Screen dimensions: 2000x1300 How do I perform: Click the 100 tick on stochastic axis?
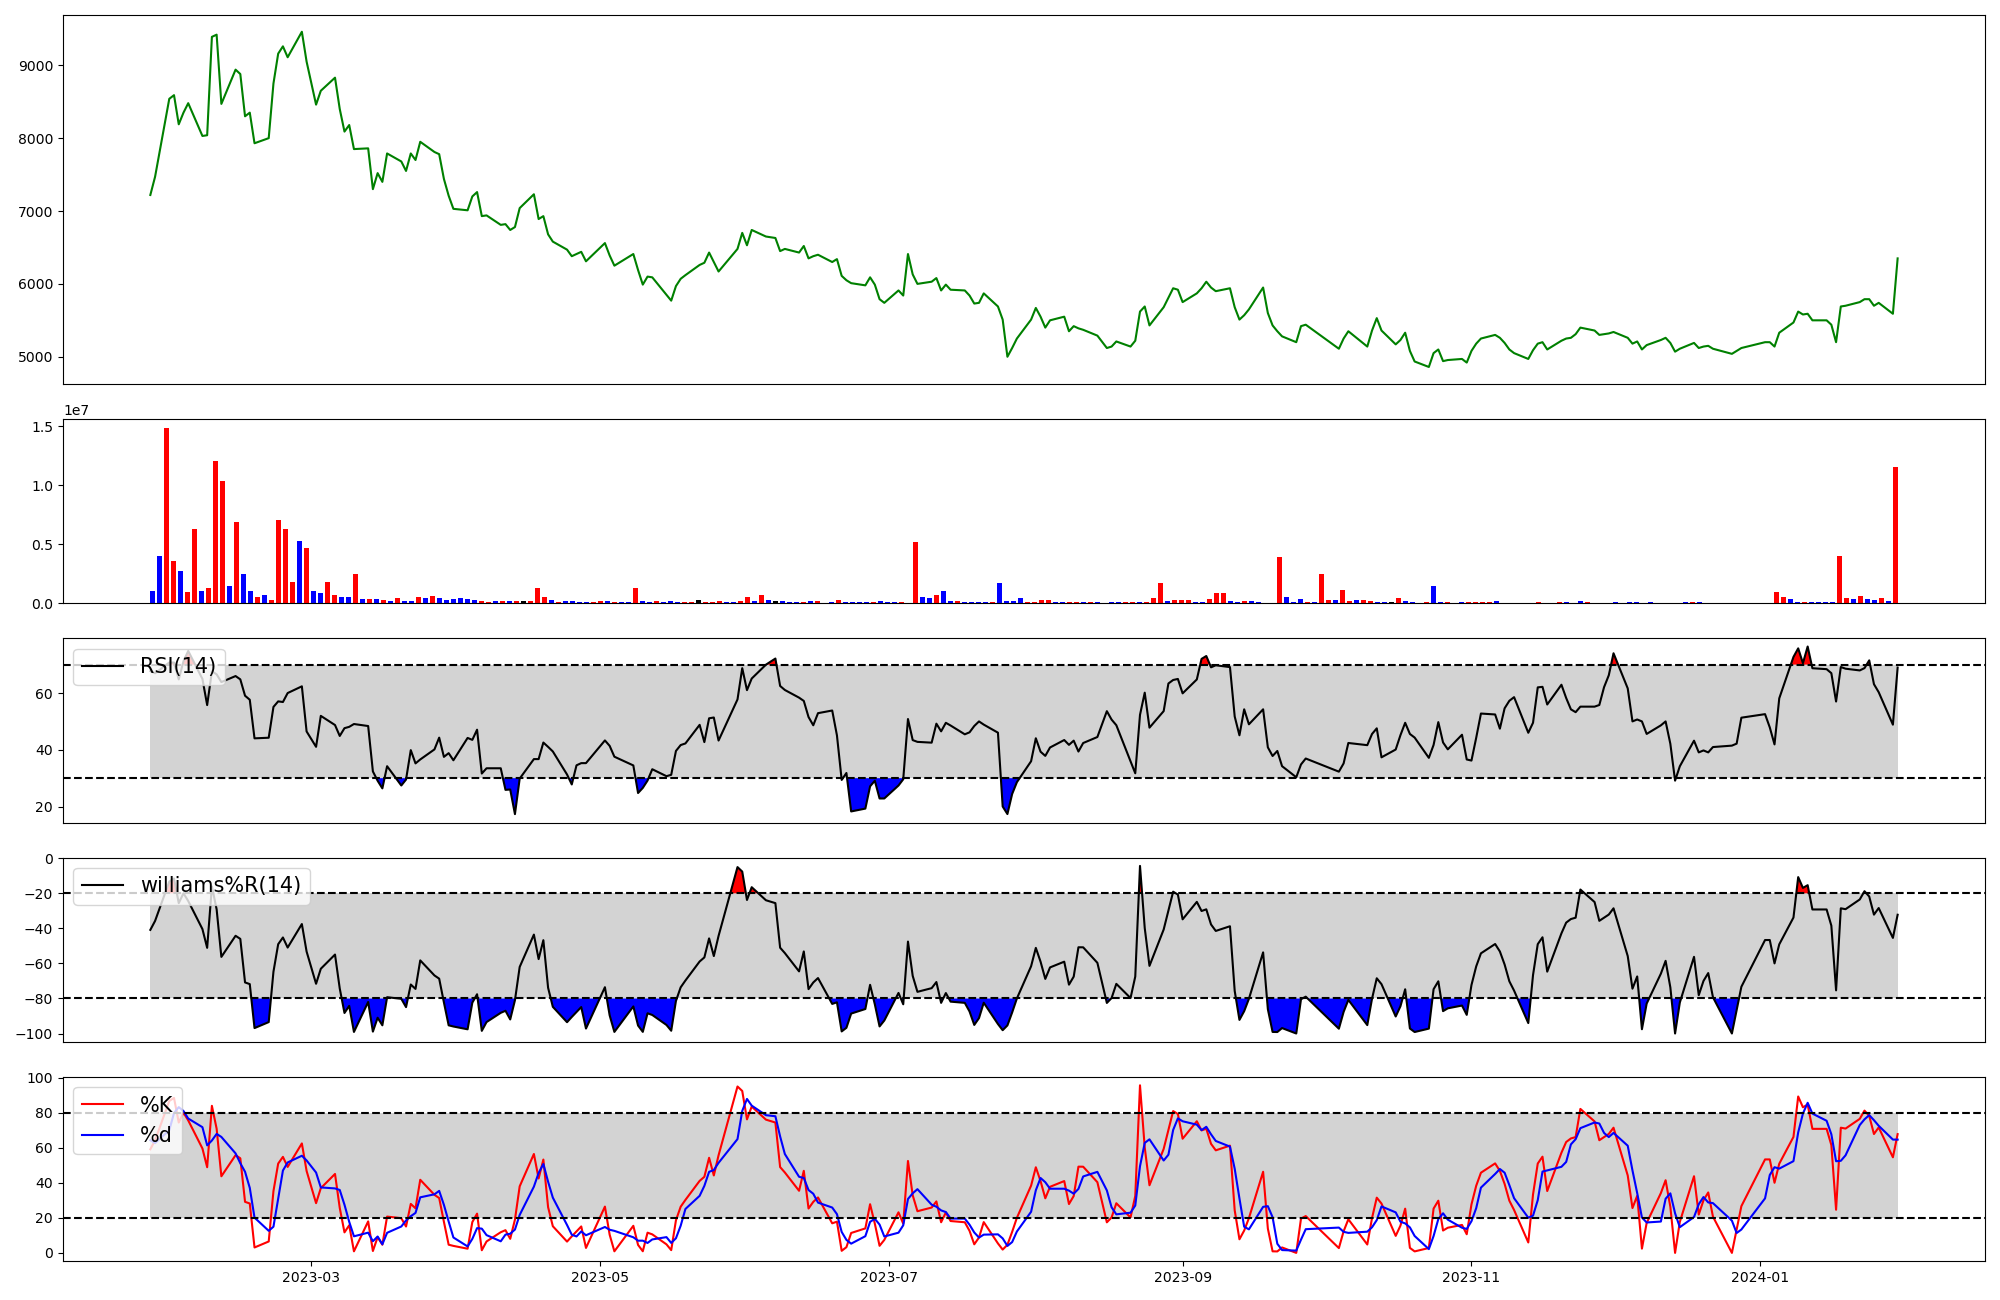pos(42,1078)
